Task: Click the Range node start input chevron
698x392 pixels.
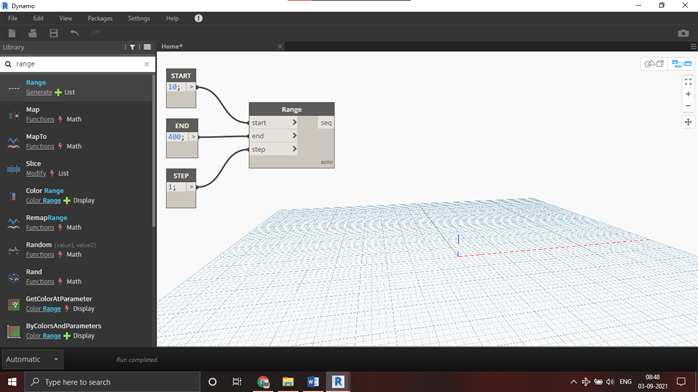Action: [x=294, y=122]
